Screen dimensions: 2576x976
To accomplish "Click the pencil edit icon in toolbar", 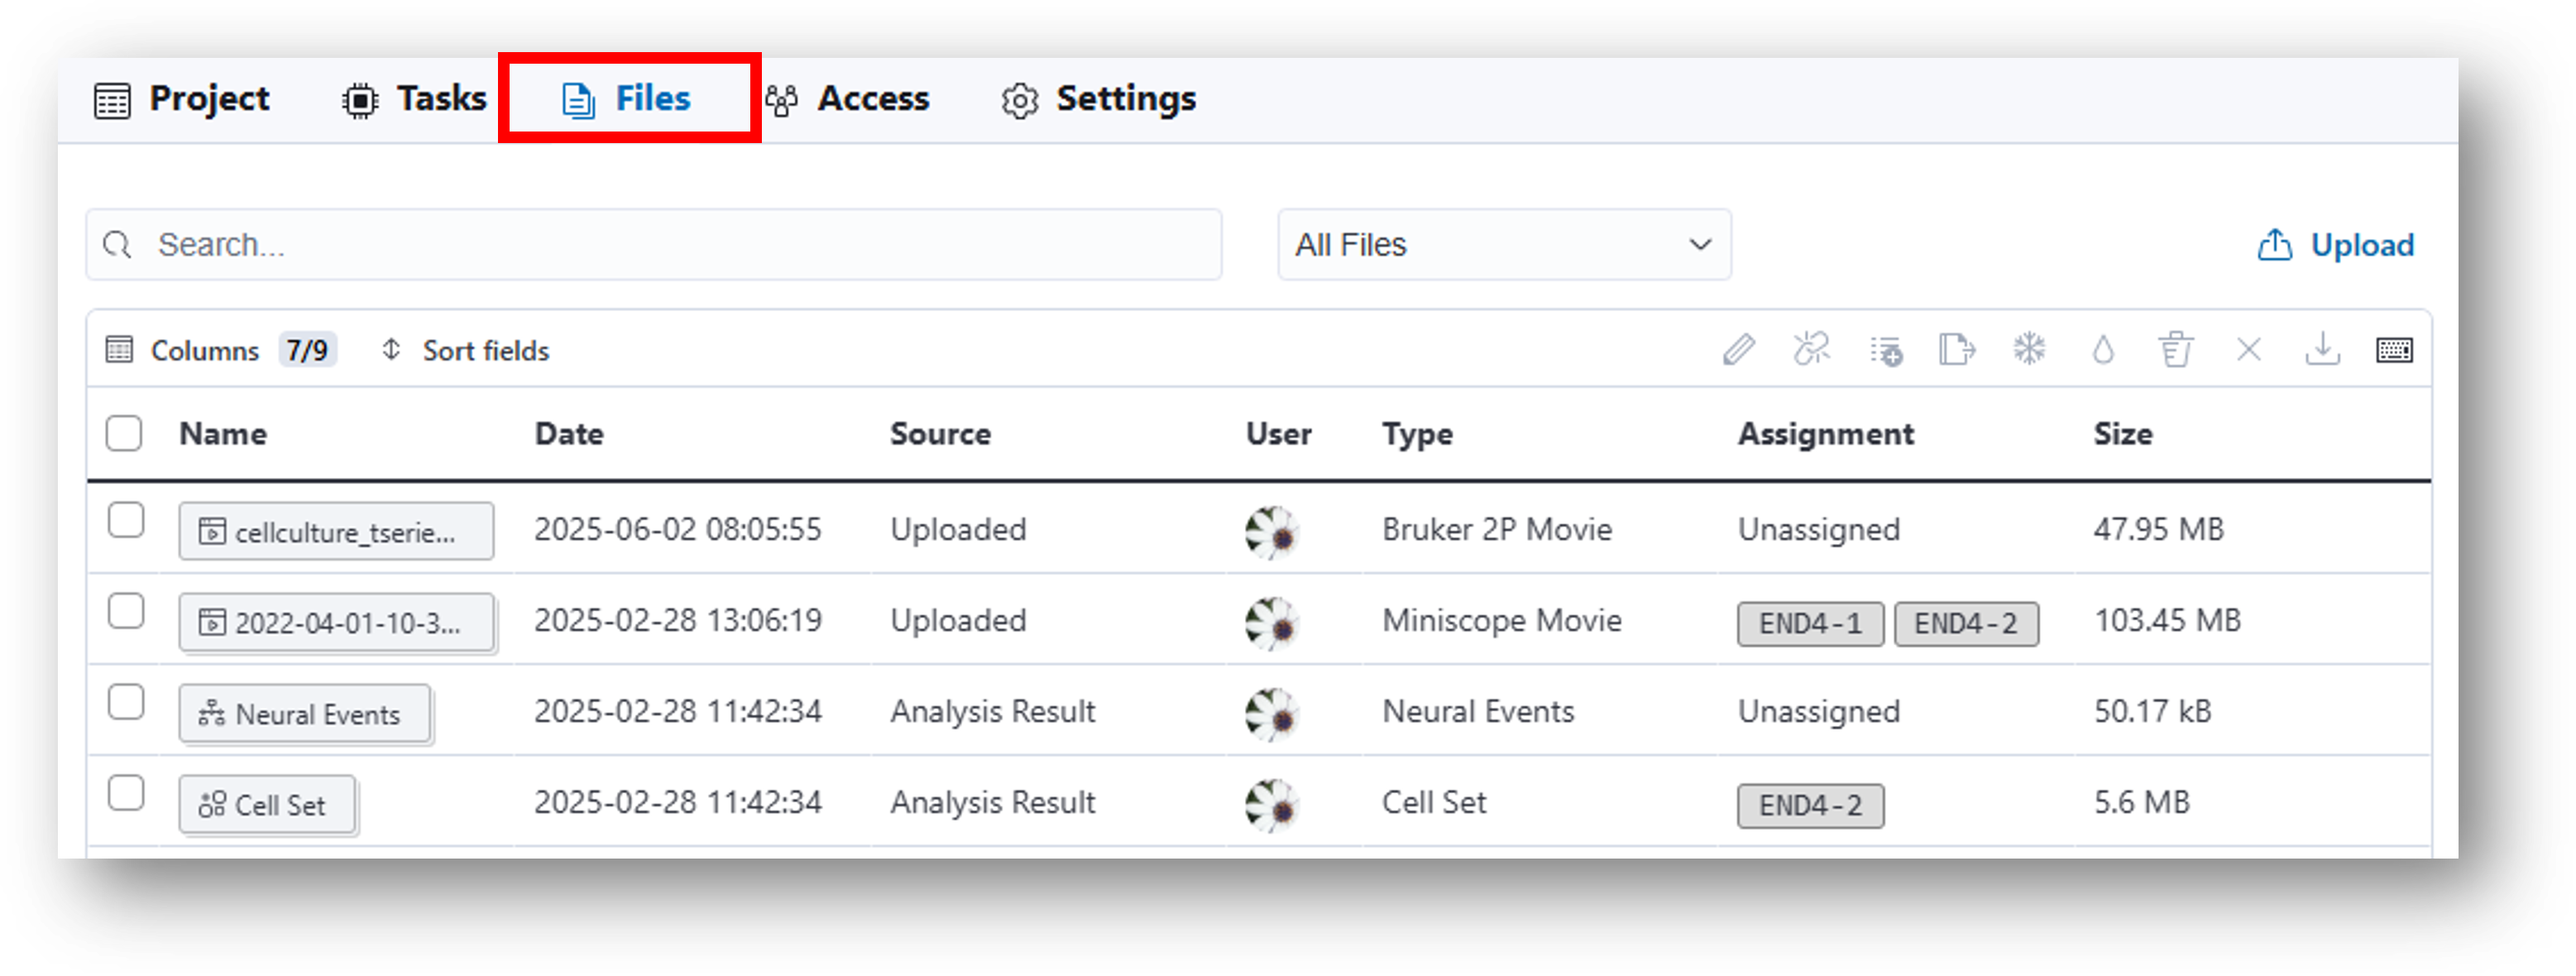I will point(1739,350).
